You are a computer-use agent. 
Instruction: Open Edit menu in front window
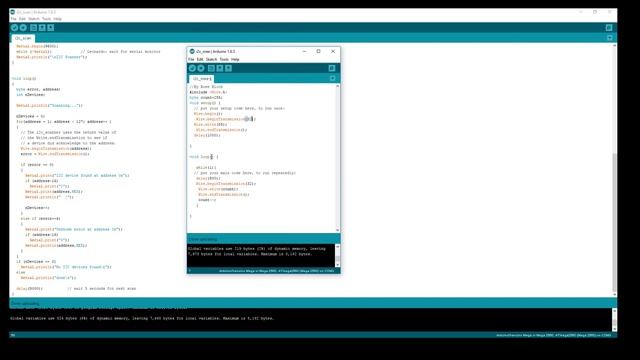pyautogui.click(x=200, y=60)
